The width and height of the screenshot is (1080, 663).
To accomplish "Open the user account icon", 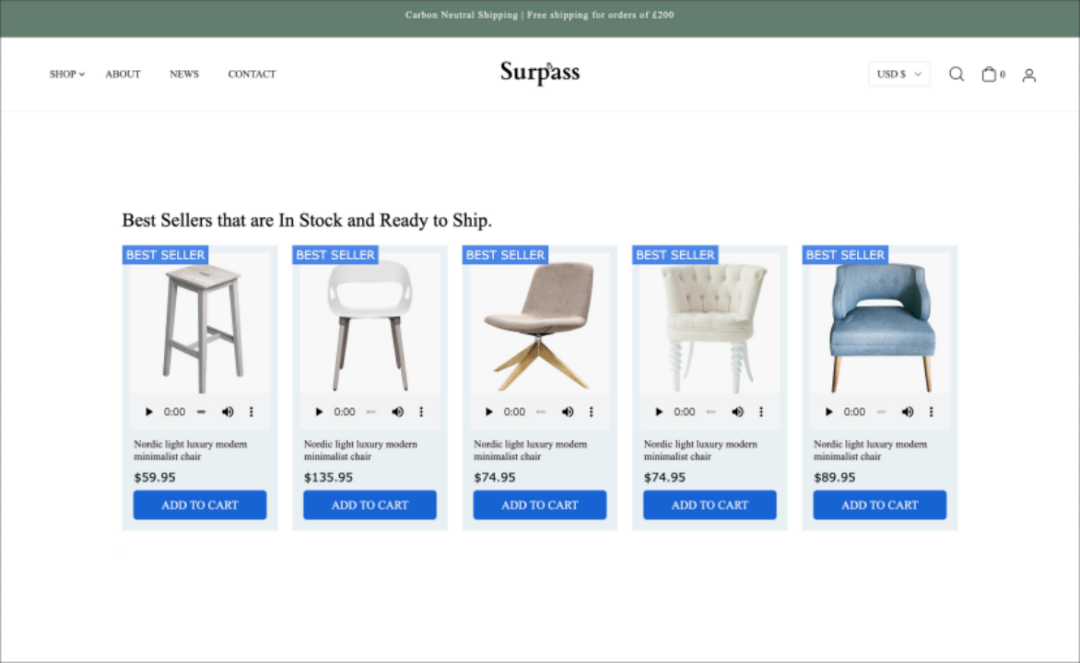I will (1029, 74).
